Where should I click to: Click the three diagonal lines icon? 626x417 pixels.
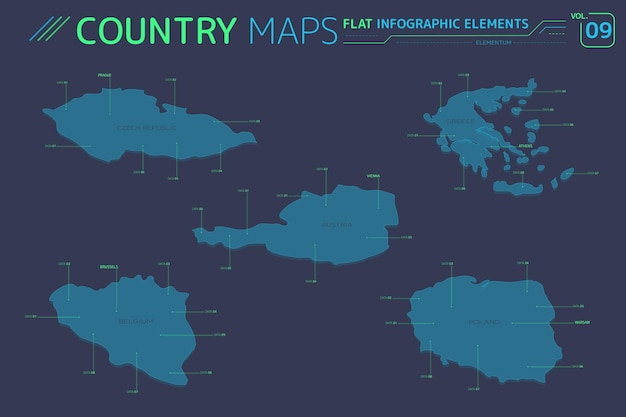50,29
